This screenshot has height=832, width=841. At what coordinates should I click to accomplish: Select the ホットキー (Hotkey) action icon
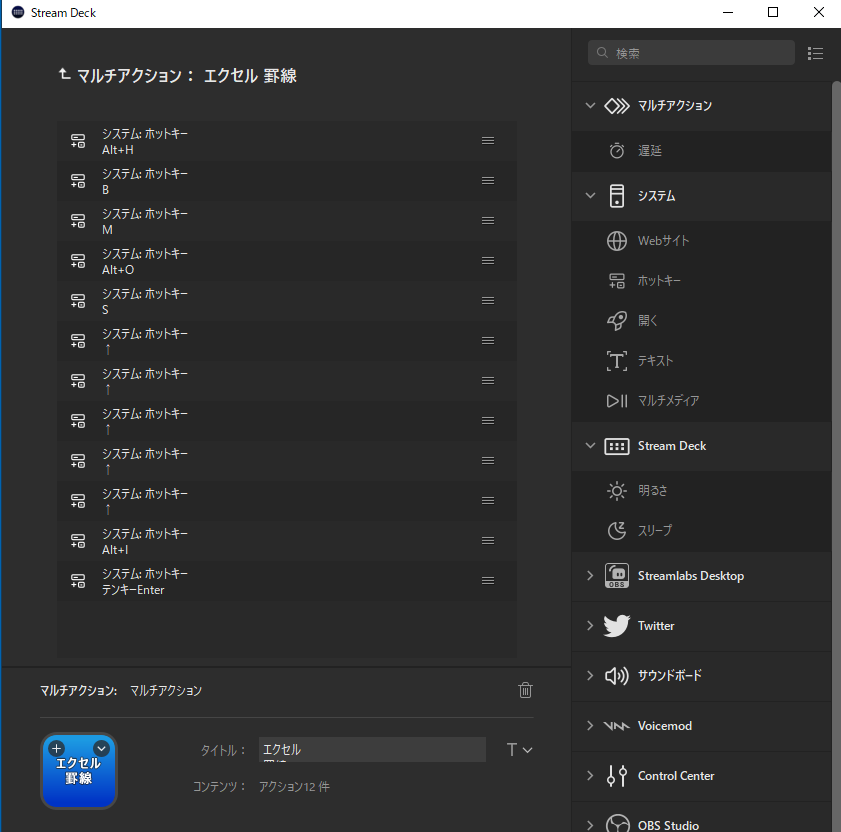617,280
